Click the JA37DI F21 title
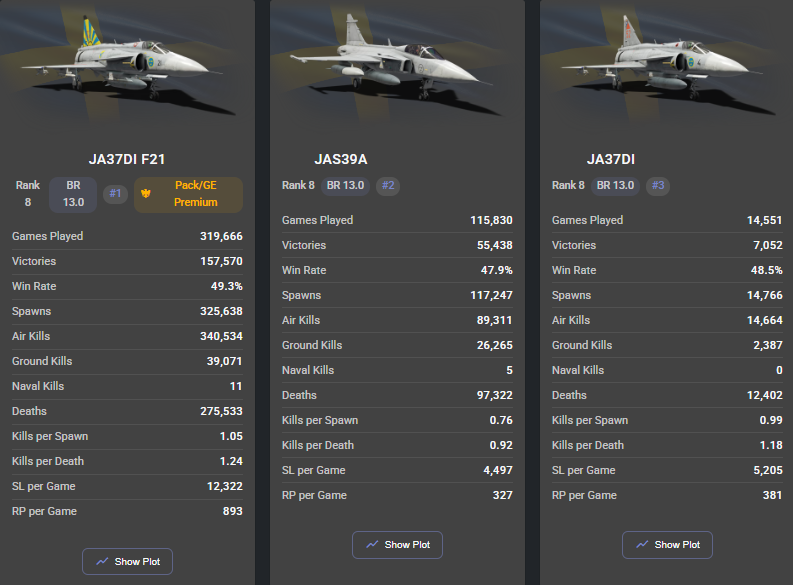Screen dimensions: 793x585 pos(128,159)
